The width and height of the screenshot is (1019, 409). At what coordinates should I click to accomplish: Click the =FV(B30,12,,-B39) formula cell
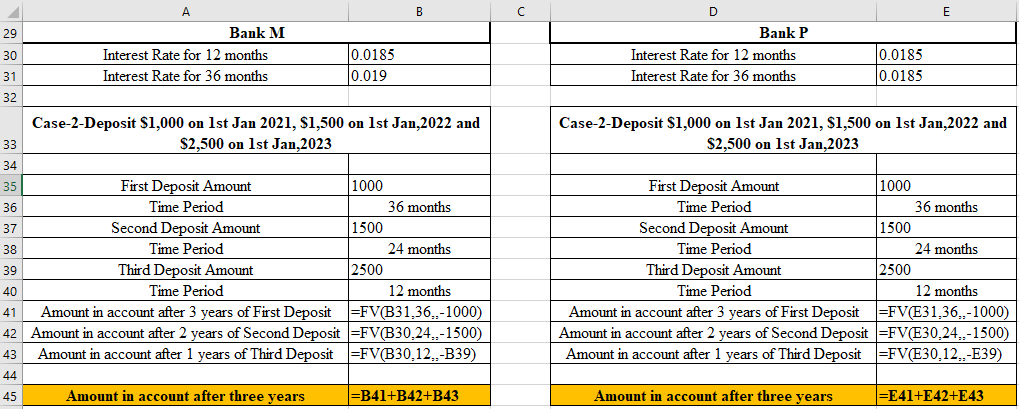coord(418,354)
